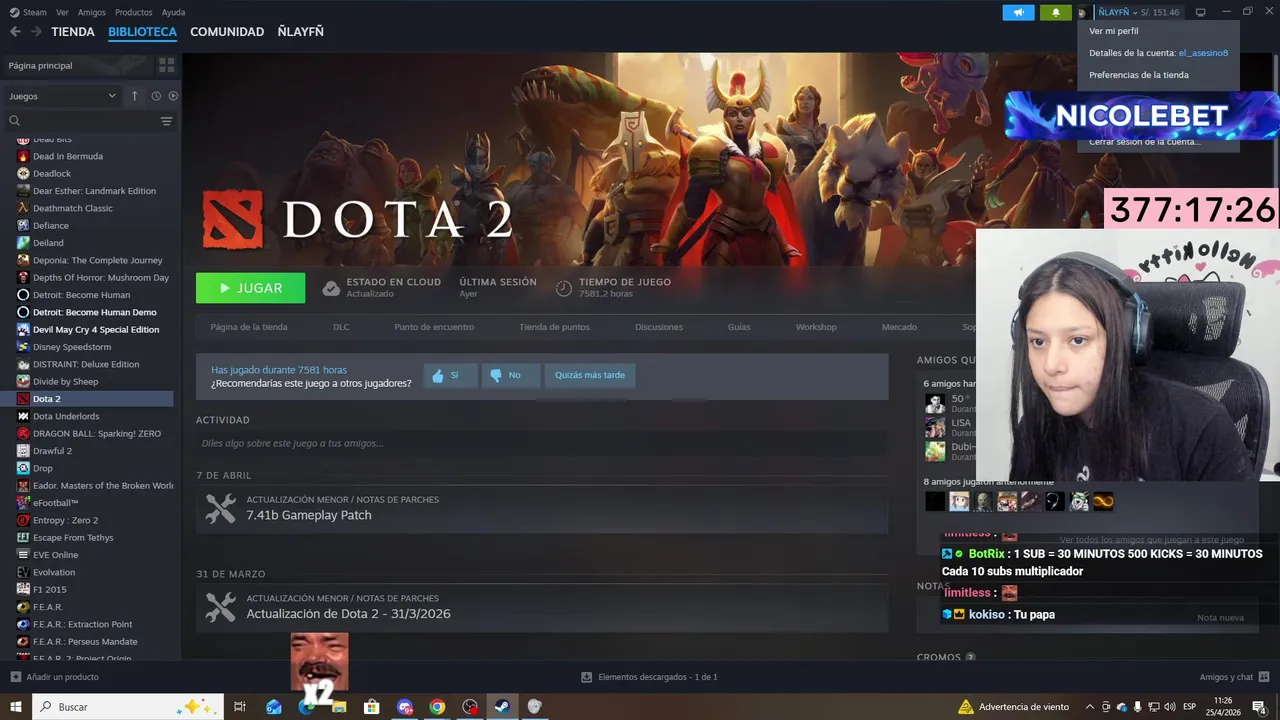Image resolution: width=1280 pixels, height=720 pixels.
Task: Open Tienda de puntos link
Action: 554,327
